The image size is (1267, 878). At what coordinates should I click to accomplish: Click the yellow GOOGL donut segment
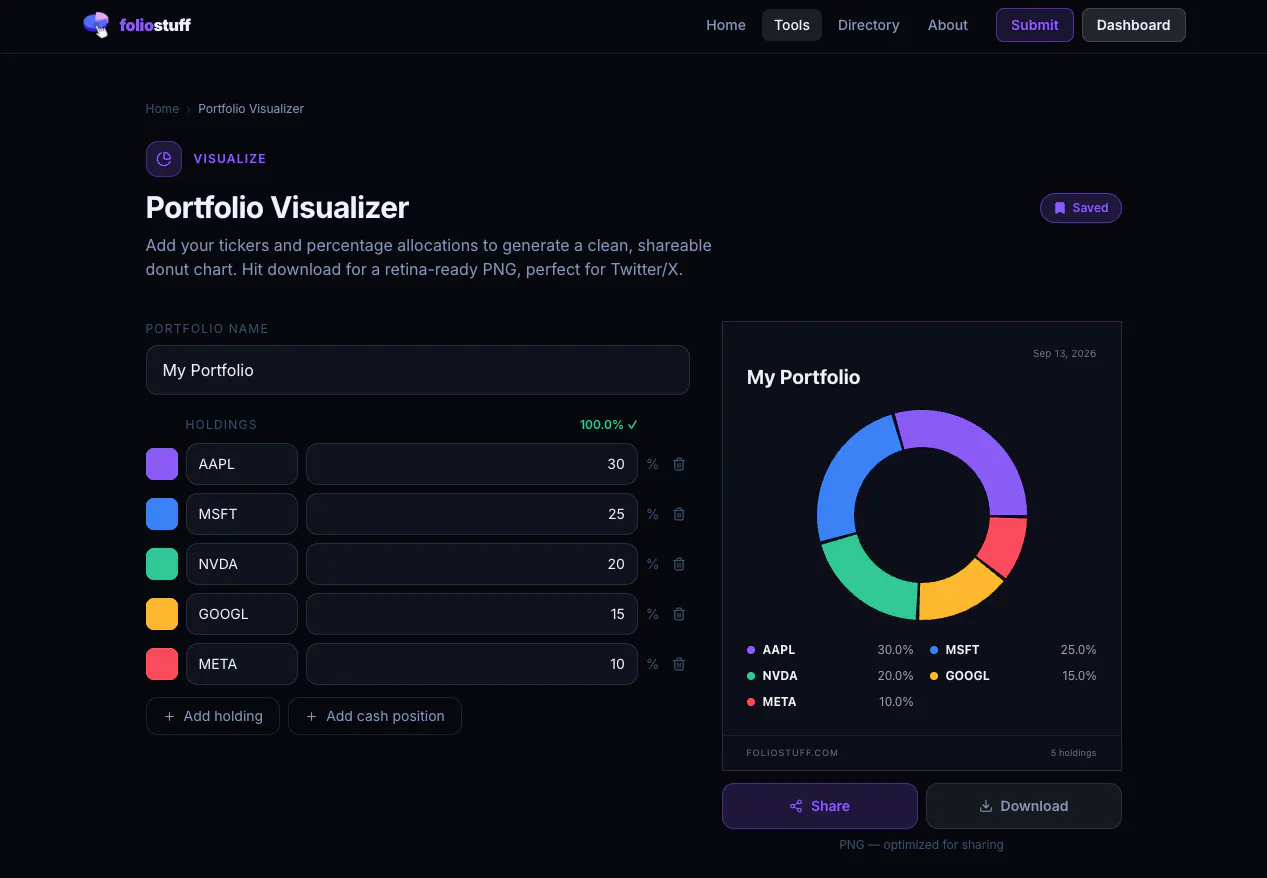[x=958, y=592]
